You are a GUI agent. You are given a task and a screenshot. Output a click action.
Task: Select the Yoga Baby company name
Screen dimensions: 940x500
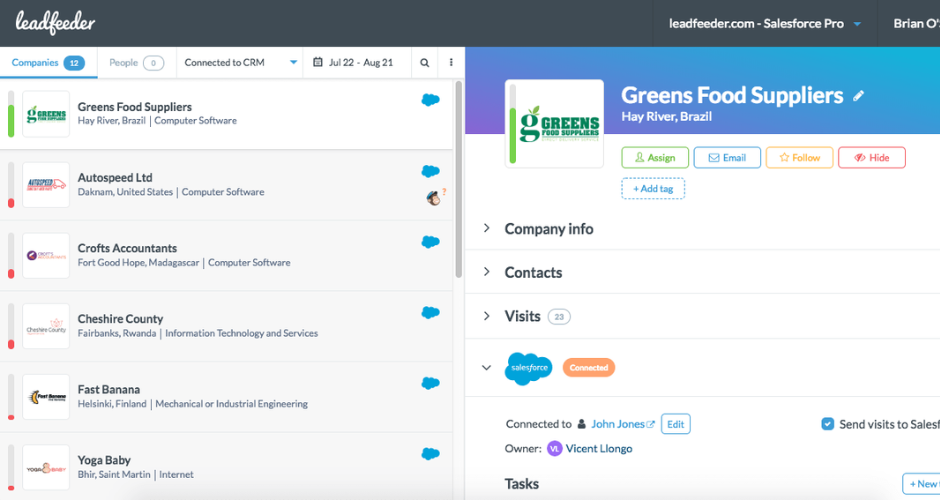pos(104,460)
